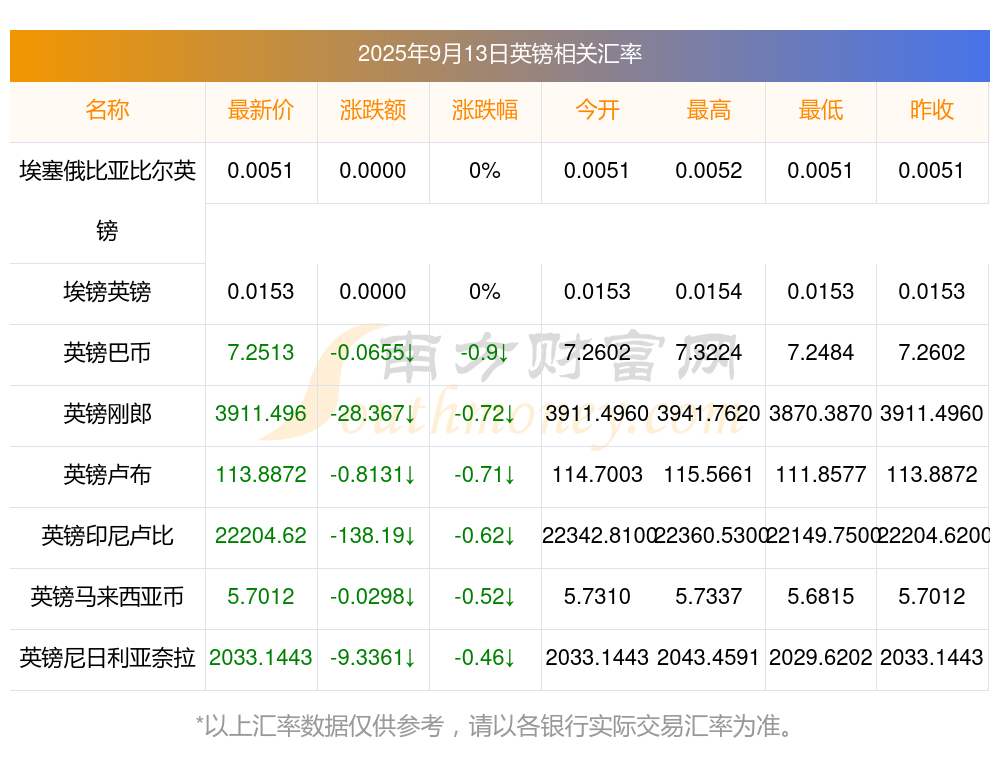Screen dimensions: 1000x757
Task: Select the 涨跌幅 column header
Action: [485, 110]
